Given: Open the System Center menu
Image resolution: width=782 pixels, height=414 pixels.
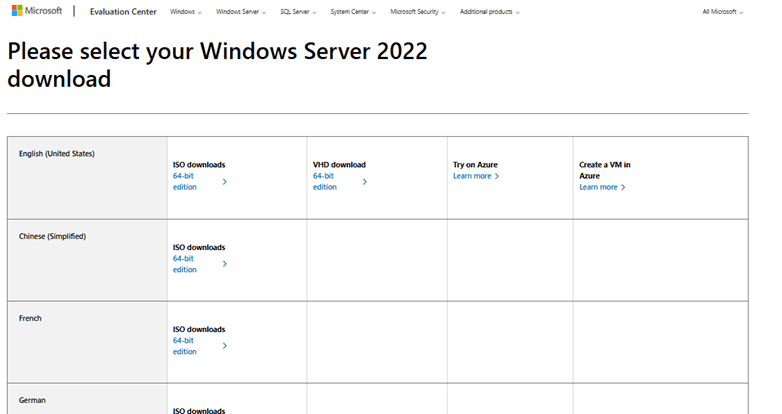Looking at the screenshot, I should click(x=354, y=12).
